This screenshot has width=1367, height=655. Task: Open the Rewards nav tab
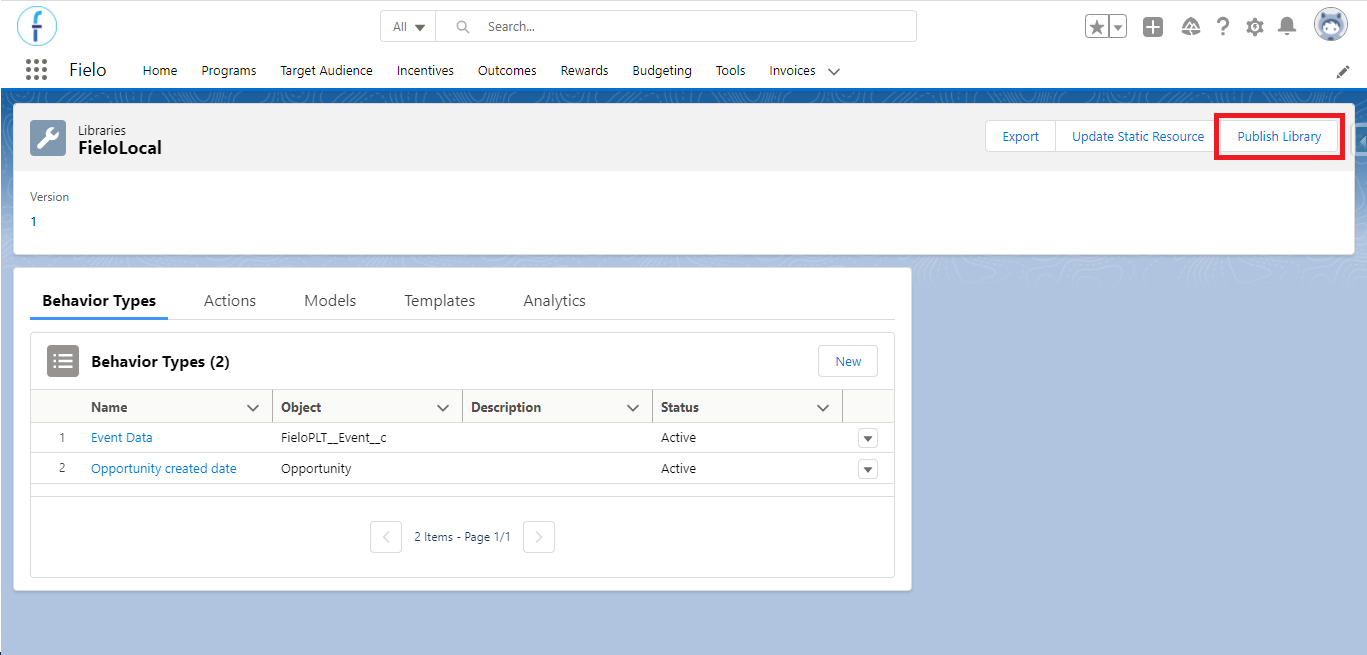(584, 71)
